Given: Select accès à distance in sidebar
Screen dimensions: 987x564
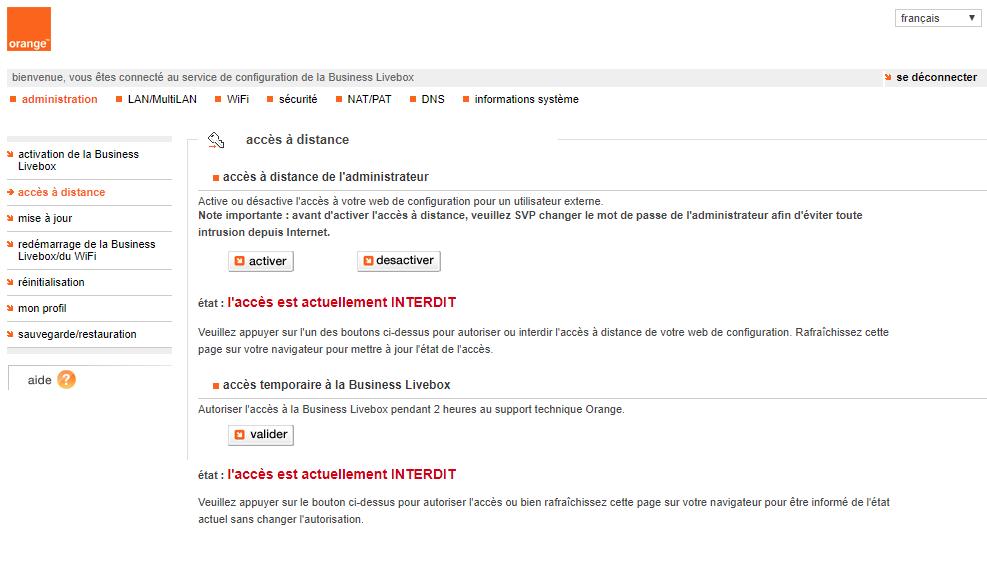Looking at the screenshot, I should pos(61,193).
